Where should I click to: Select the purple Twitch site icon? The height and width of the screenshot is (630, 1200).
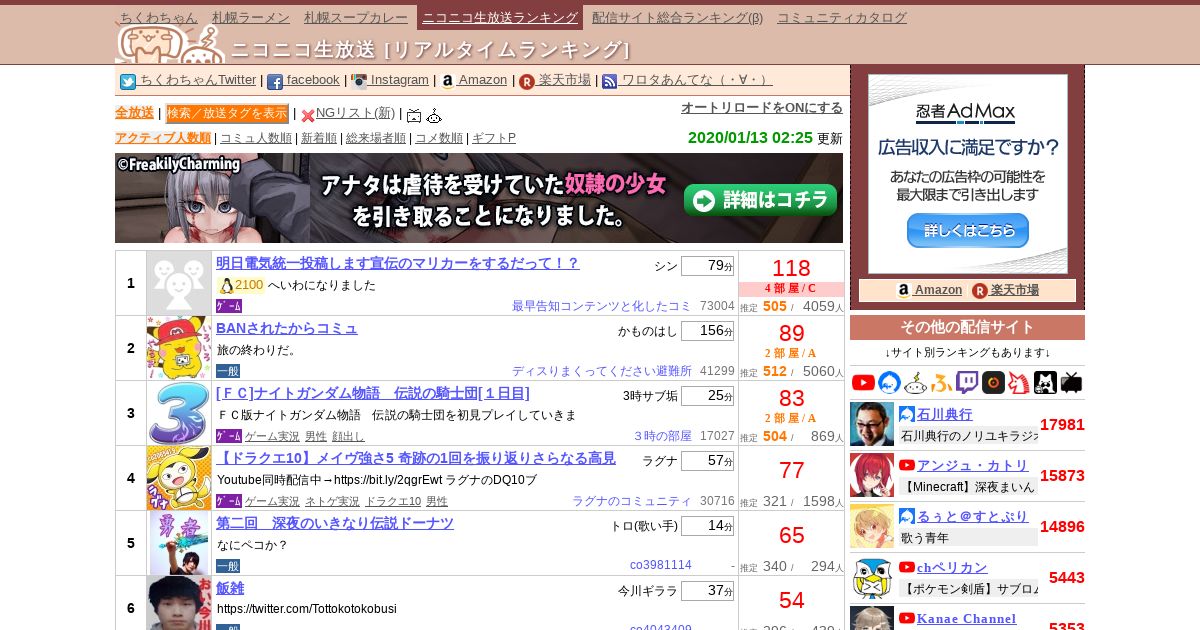tap(967, 382)
